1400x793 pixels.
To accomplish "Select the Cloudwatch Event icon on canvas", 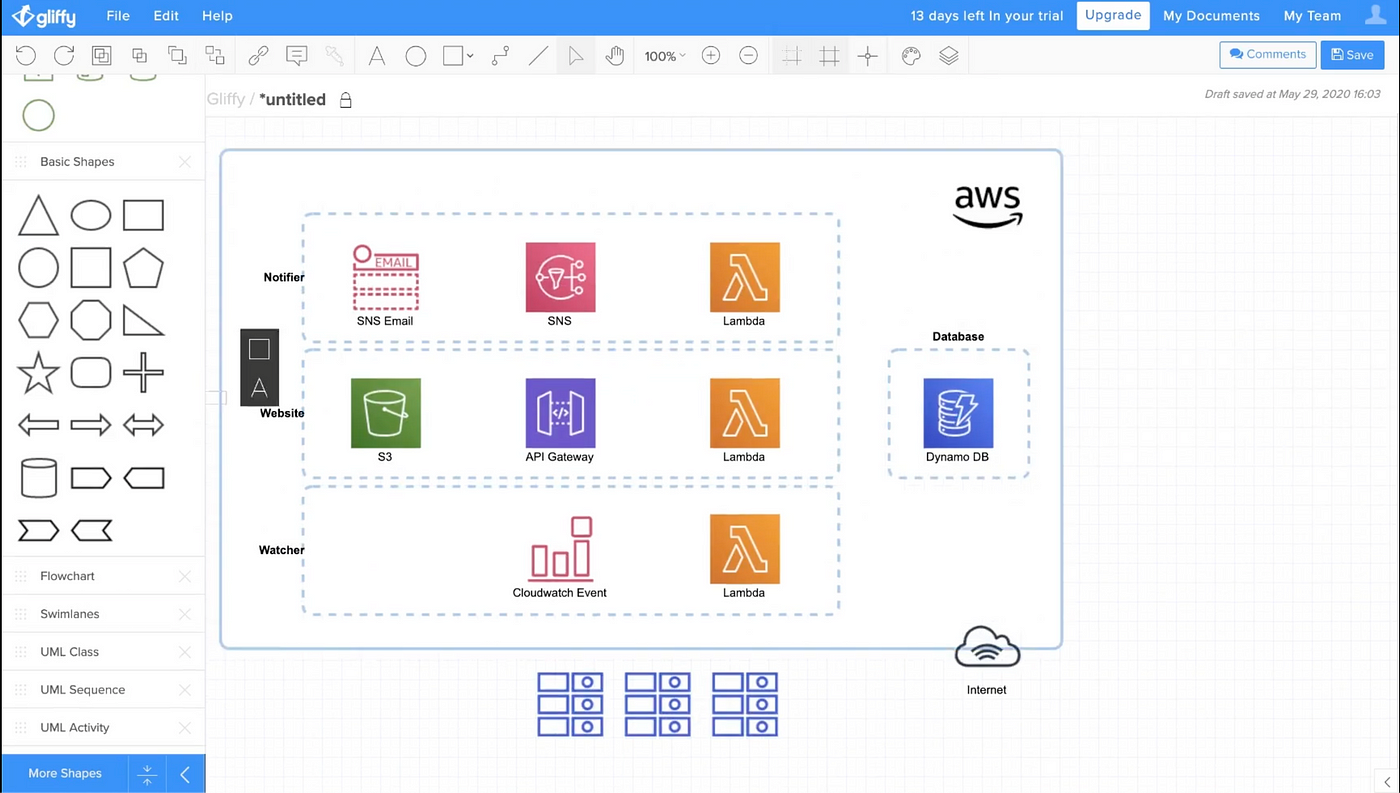I will click(x=561, y=548).
